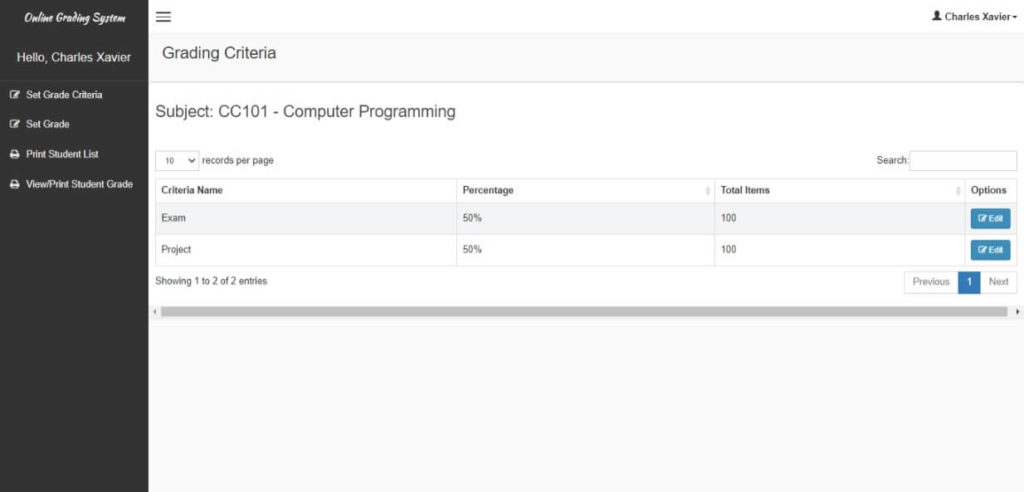
Task: Click the Print Student List printer icon
Action: coord(14,155)
